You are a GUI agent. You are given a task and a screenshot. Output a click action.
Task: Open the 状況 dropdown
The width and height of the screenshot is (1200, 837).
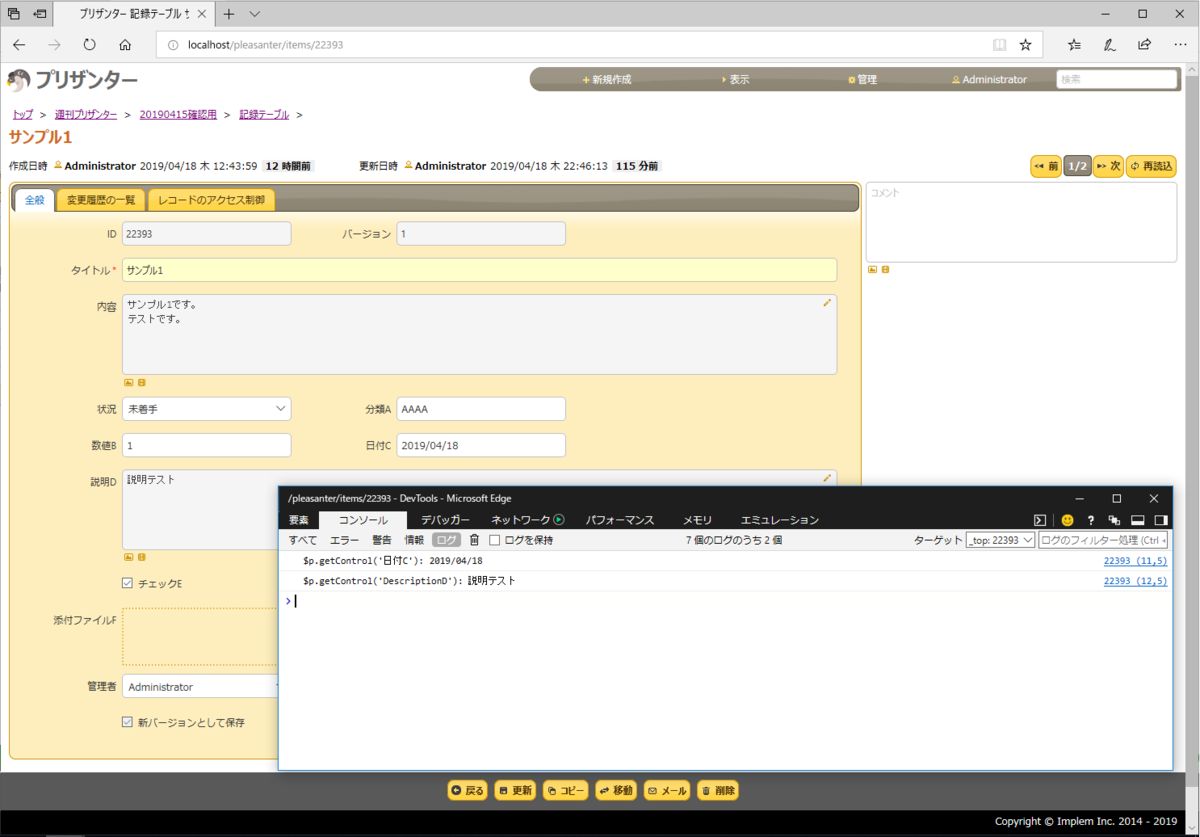pyautogui.click(x=207, y=409)
